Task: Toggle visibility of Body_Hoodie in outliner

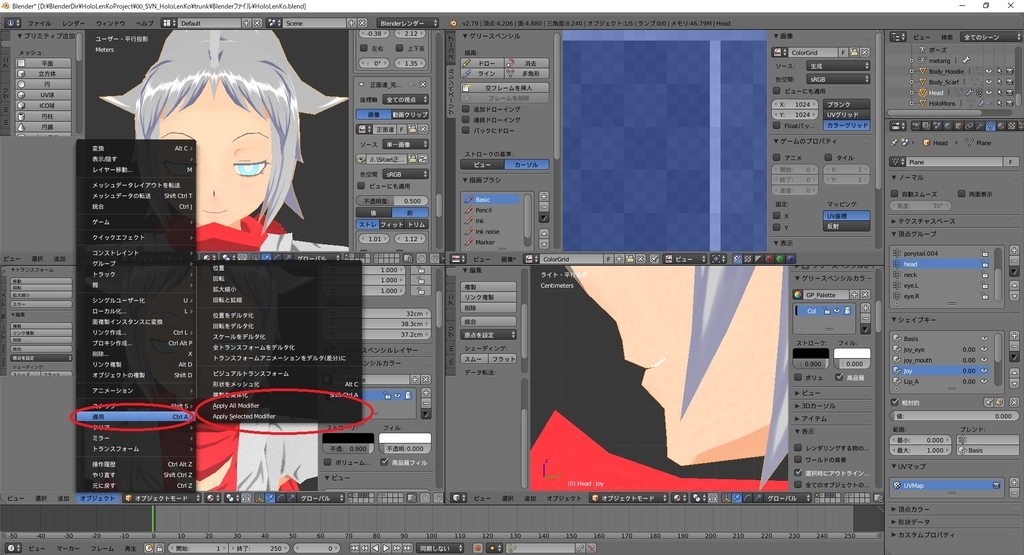Action: [x=988, y=71]
